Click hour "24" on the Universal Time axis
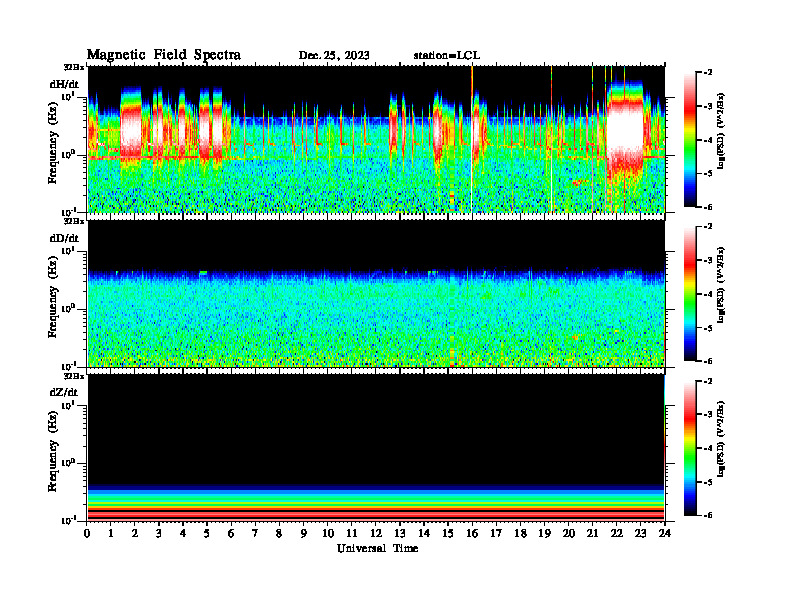792x612 pixels. coord(665,533)
